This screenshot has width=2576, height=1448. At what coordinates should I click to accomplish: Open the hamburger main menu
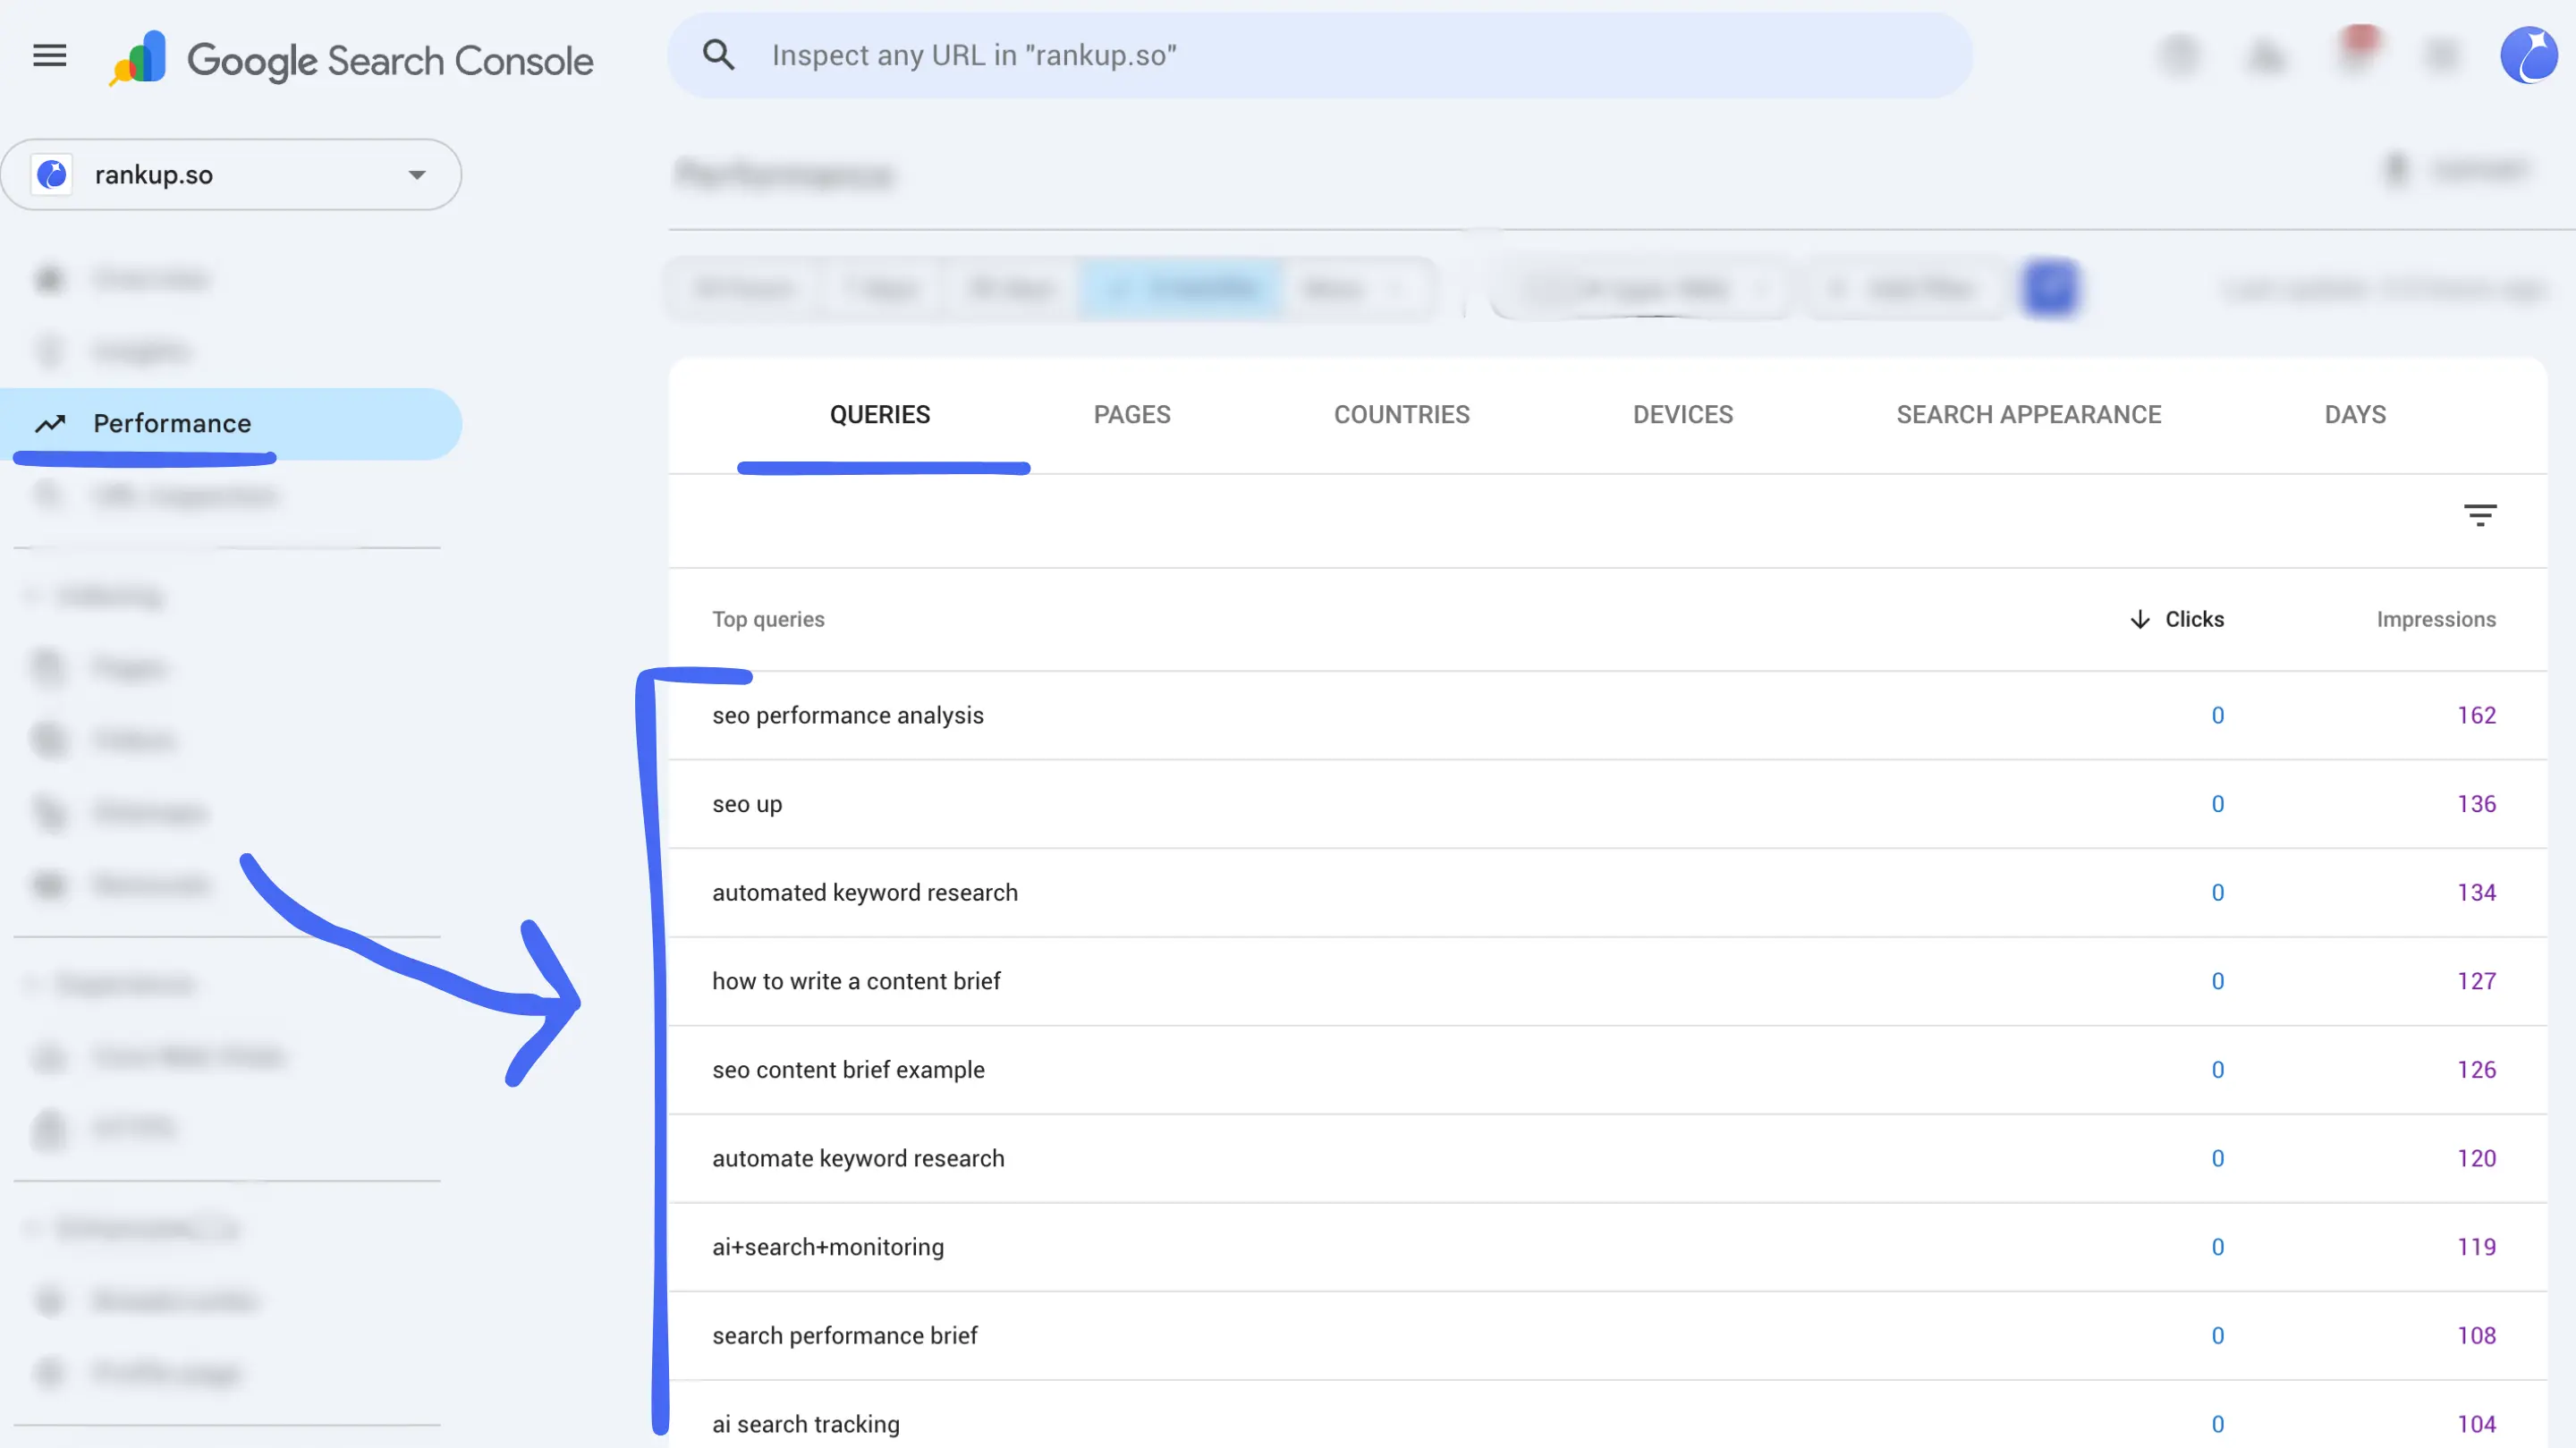pos(49,56)
